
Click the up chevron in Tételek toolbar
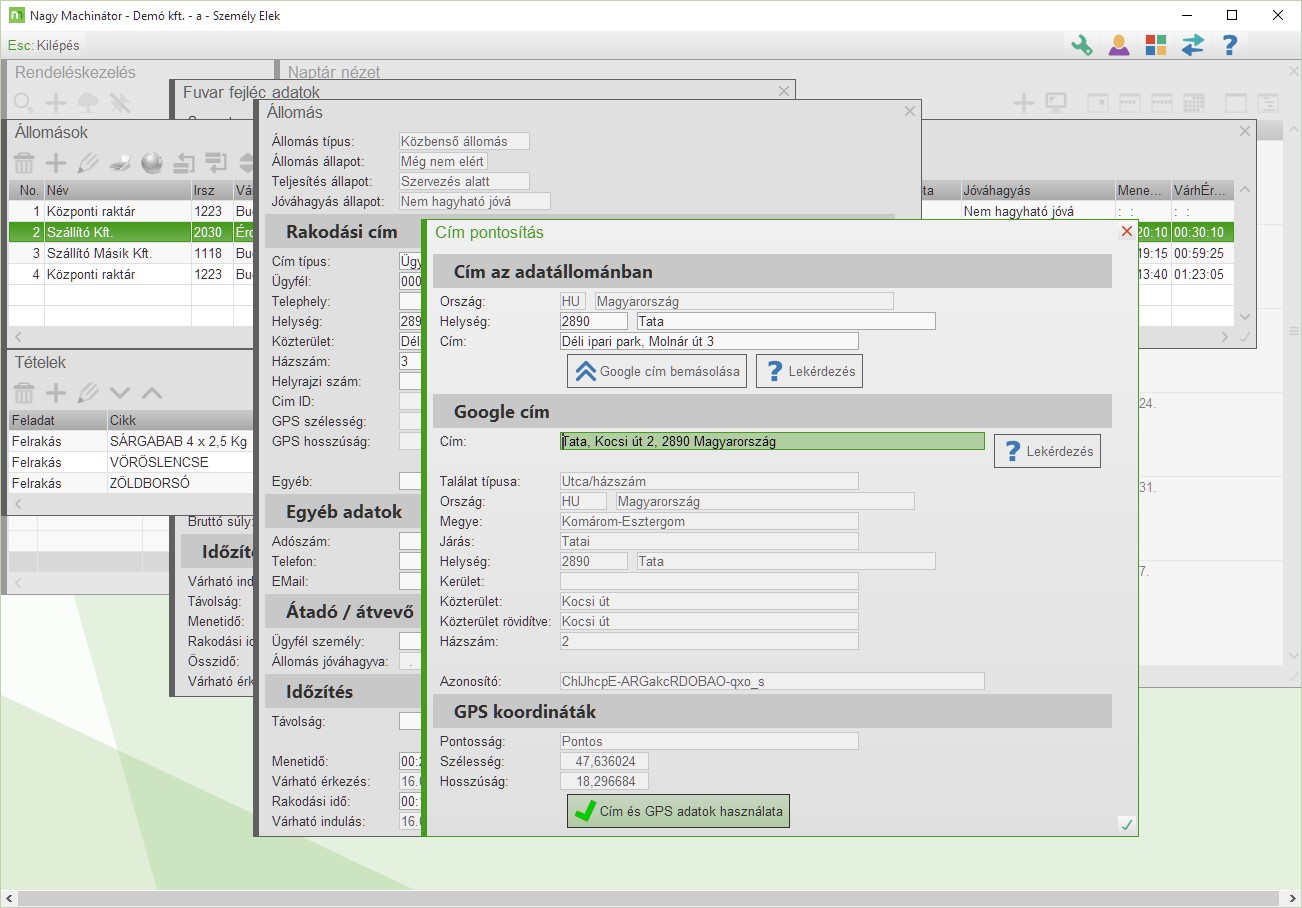tap(152, 393)
